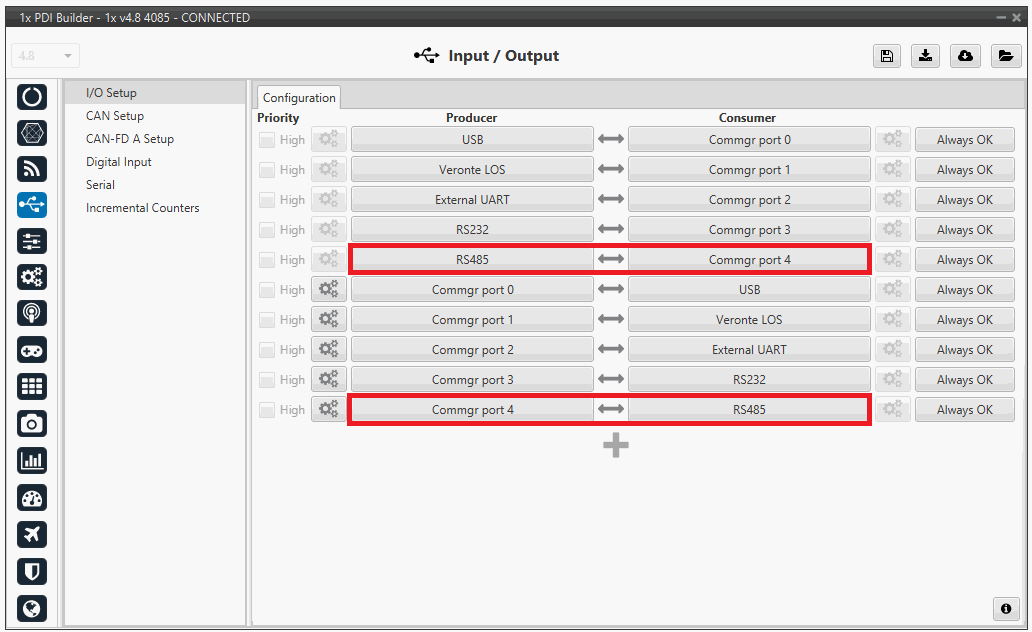Switch to the Configuration tab

coord(299,97)
